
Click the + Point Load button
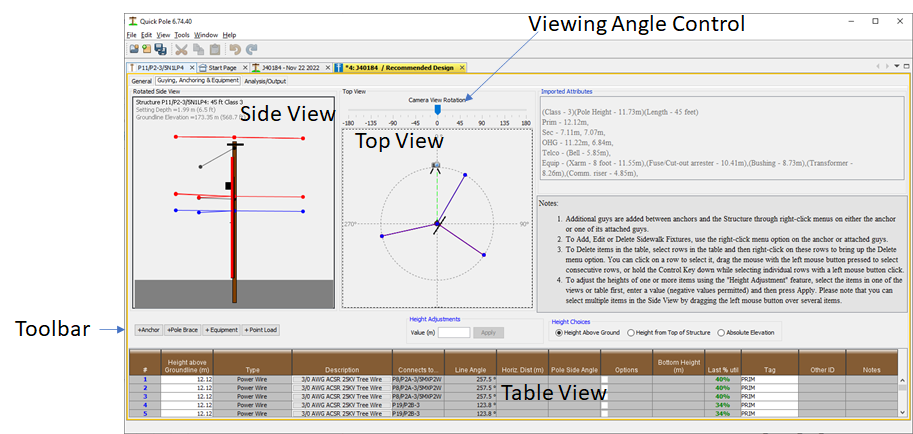pos(261,330)
